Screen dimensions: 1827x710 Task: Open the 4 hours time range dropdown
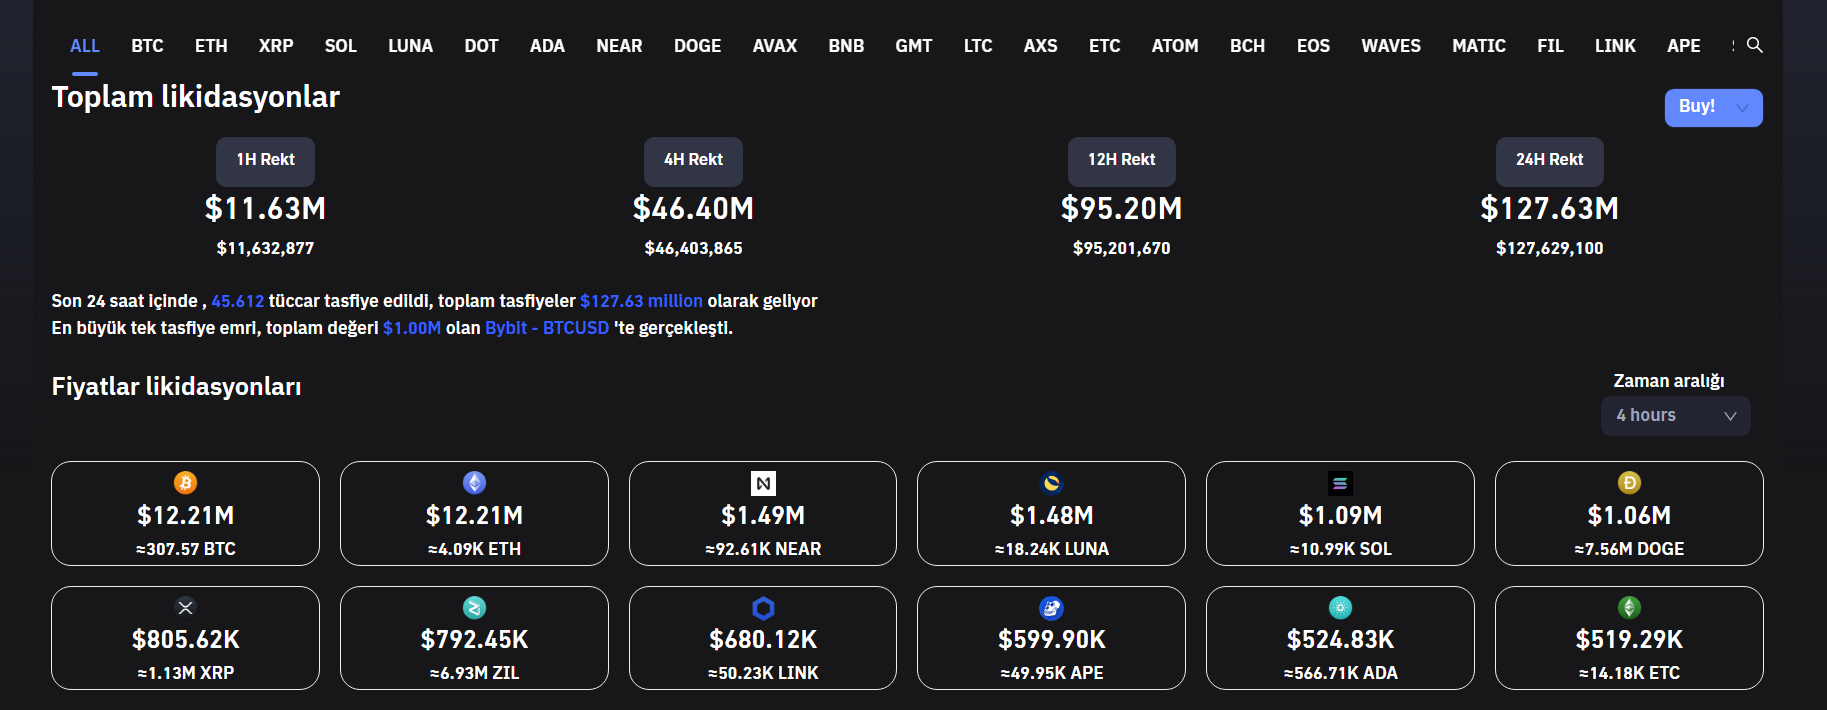point(1675,416)
